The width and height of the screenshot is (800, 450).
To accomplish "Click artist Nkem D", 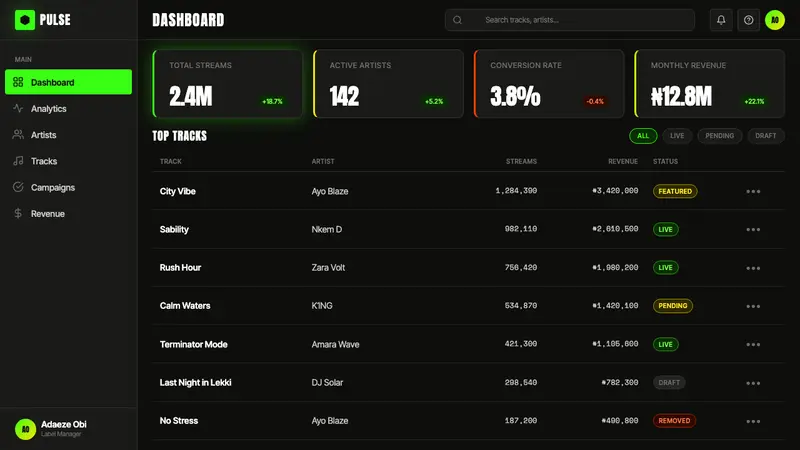I will 327,230.
